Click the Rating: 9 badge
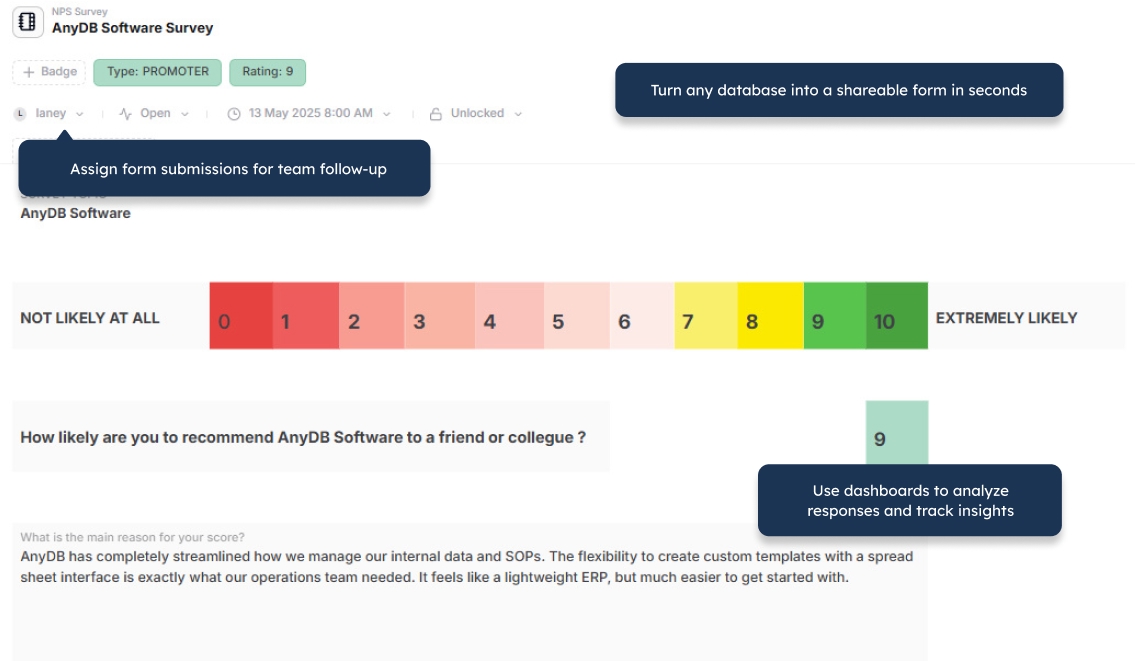Screen dimensions: 1136x661 267,72
